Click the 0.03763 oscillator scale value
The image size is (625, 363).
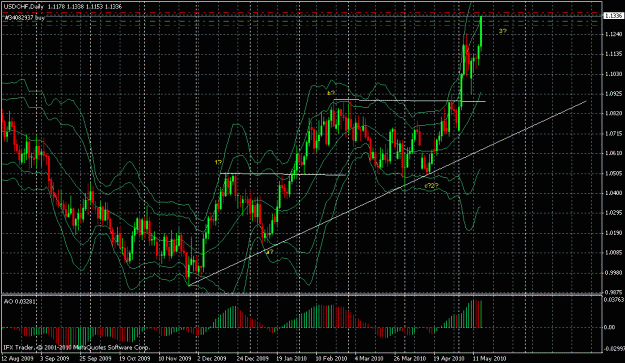(613, 300)
